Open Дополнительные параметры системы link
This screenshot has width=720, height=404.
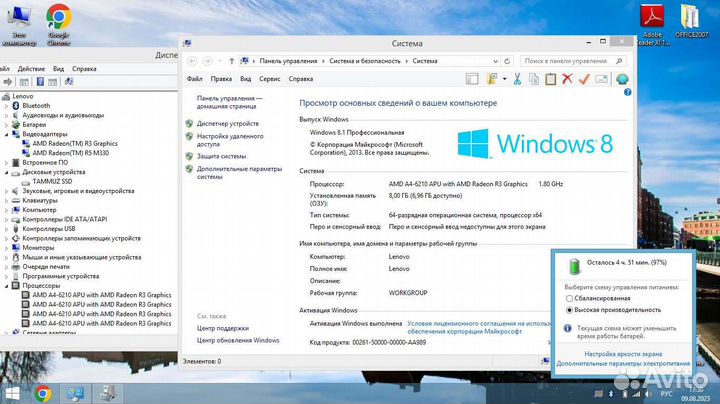click(x=239, y=173)
